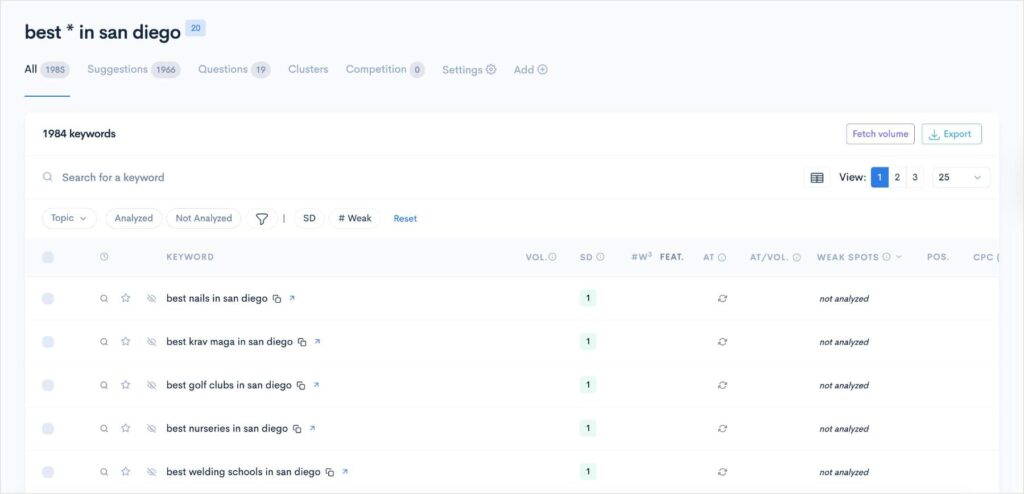This screenshot has height=494, width=1024.
Task: Open best nurseries external link arrow
Action: click(x=312, y=428)
